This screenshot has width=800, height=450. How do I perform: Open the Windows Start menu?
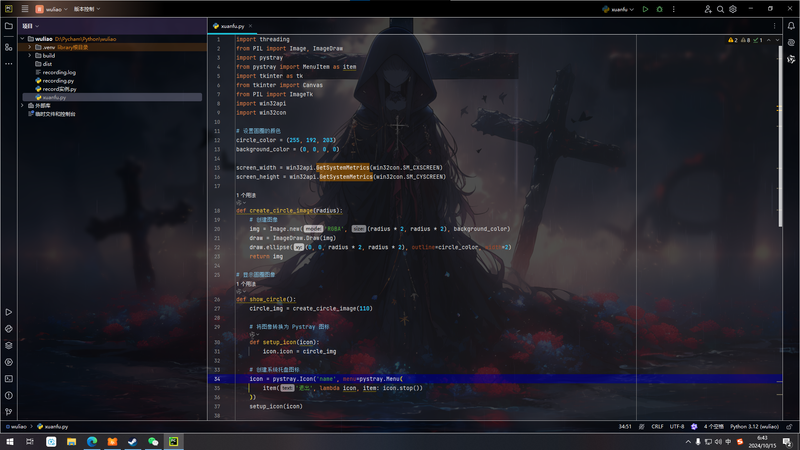click(10, 441)
